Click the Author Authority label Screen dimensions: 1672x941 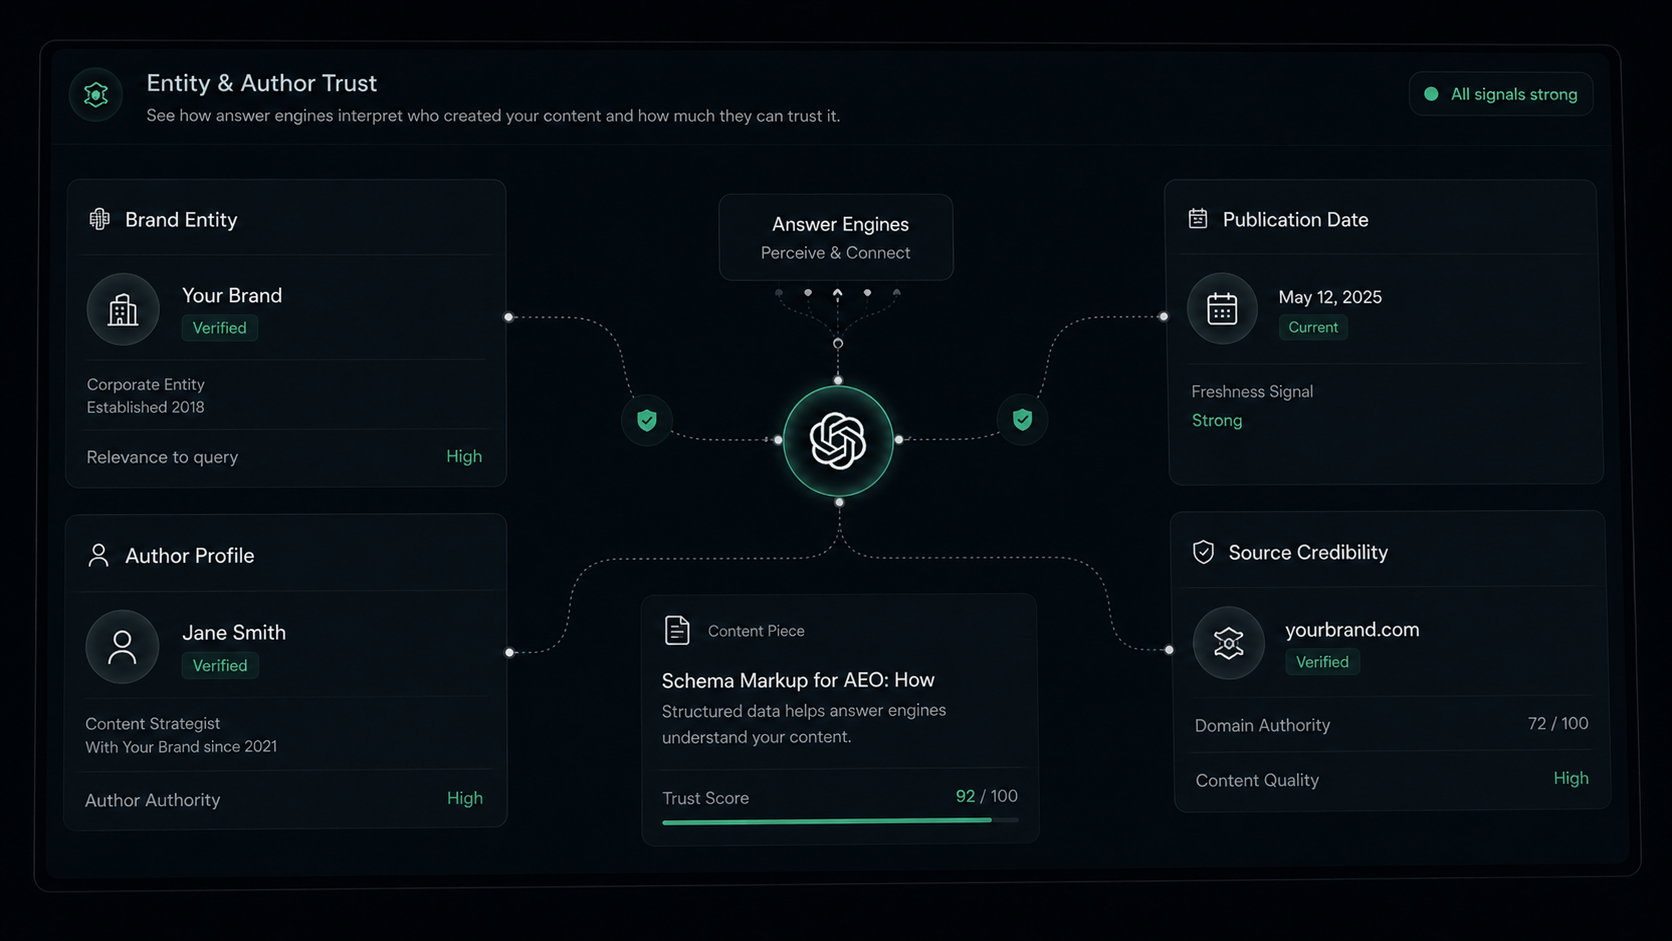pyautogui.click(x=152, y=800)
